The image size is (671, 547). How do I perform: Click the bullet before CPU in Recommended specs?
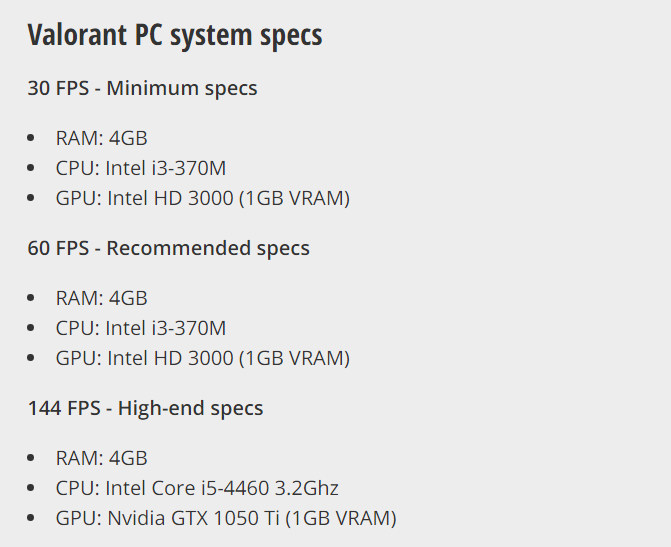click(x=33, y=329)
